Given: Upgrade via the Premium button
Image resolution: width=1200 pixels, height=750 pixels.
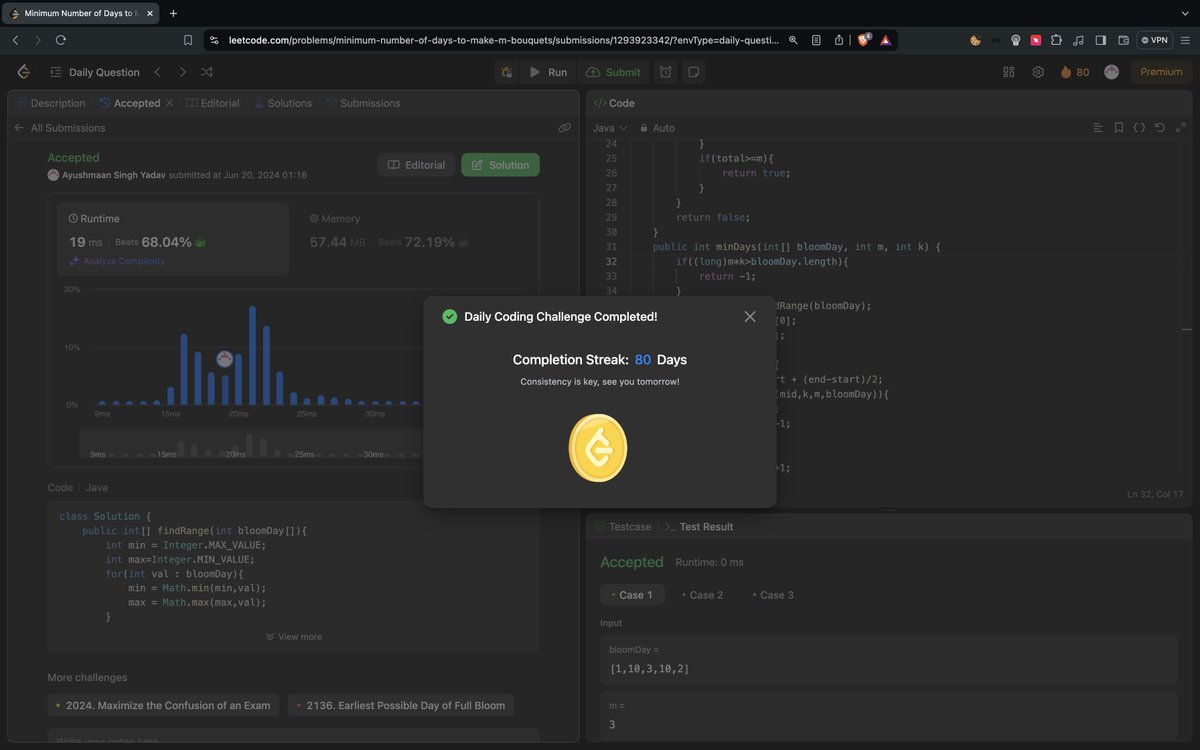Looking at the screenshot, I should click(1161, 72).
